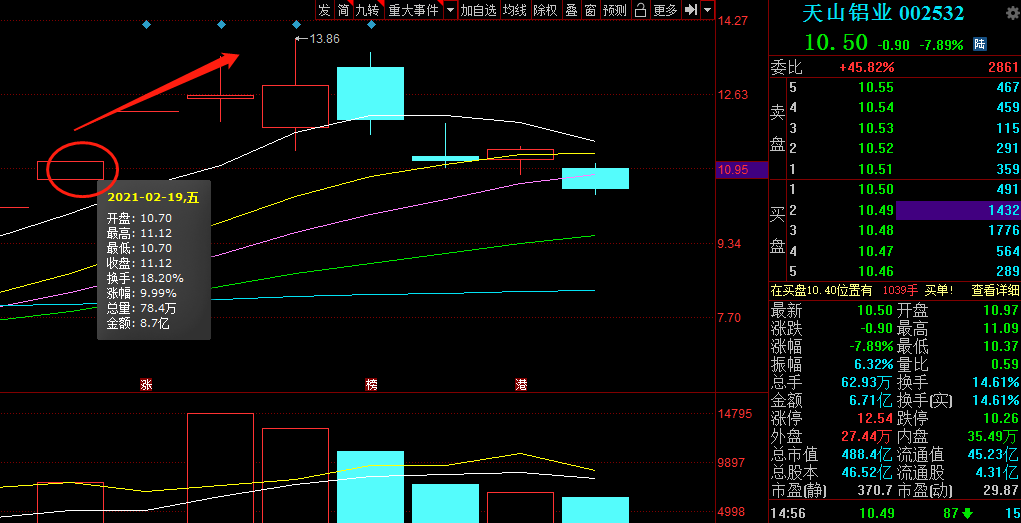The height and width of the screenshot is (523, 1021).
Task: Expand the last dropdown arrow in toolbar
Action: pyautogui.click(x=708, y=10)
